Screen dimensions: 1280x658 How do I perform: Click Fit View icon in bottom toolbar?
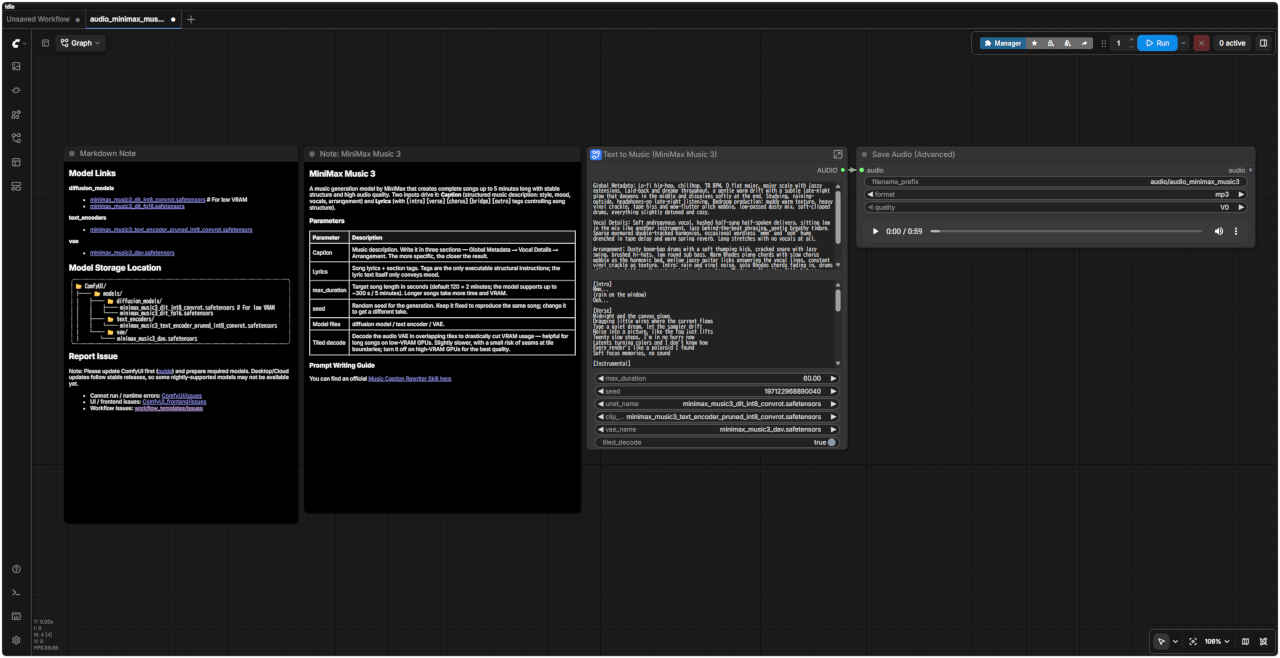pos(1193,641)
